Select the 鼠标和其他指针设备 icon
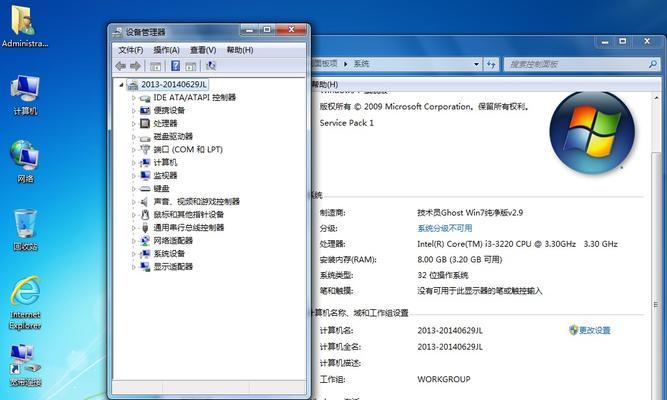 [145, 214]
